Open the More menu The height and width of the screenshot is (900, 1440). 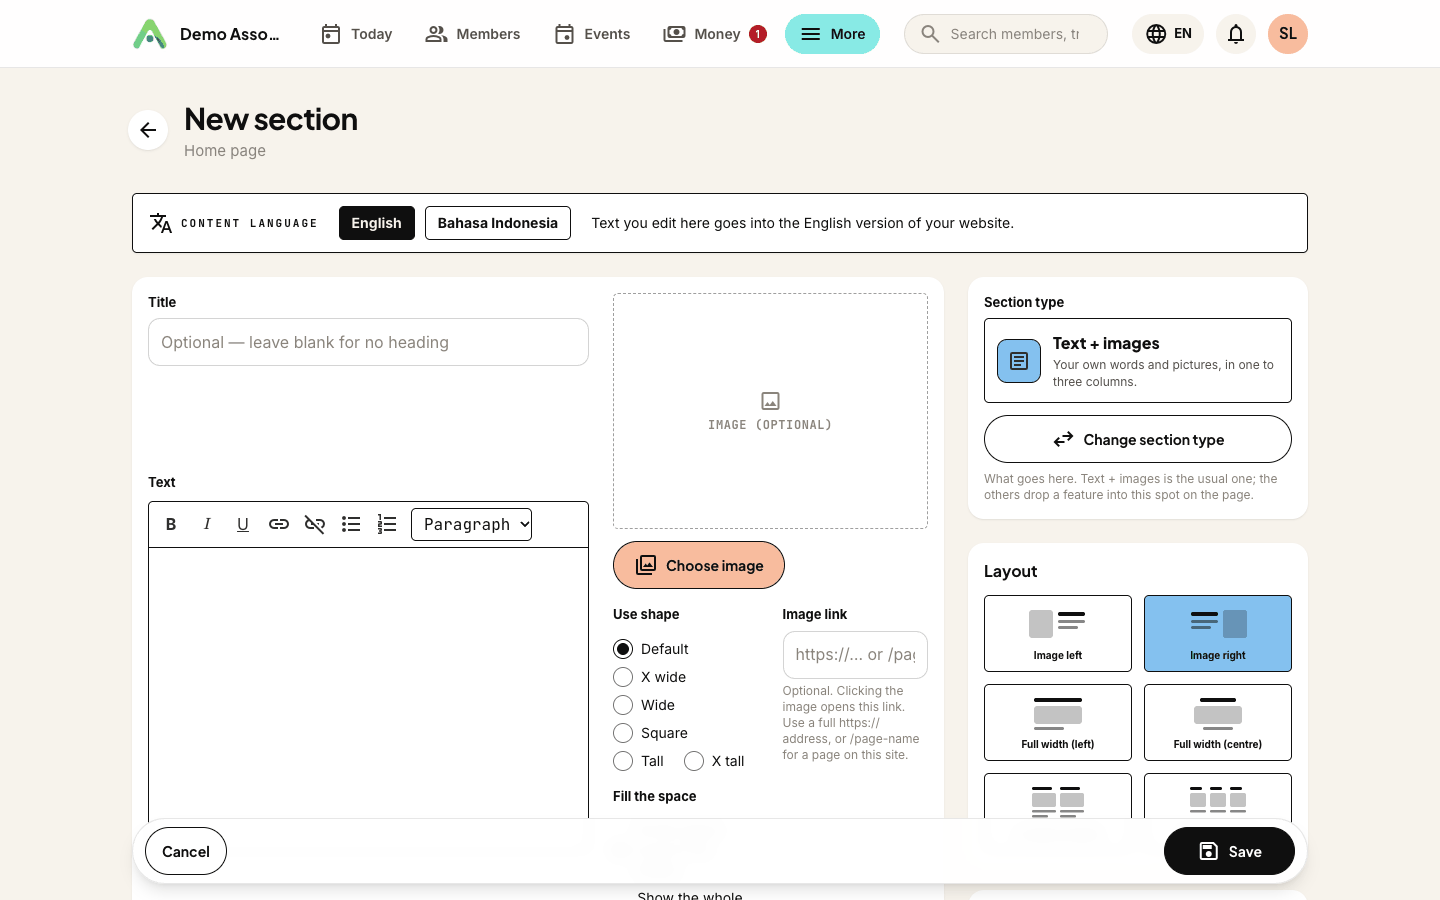(832, 34)
